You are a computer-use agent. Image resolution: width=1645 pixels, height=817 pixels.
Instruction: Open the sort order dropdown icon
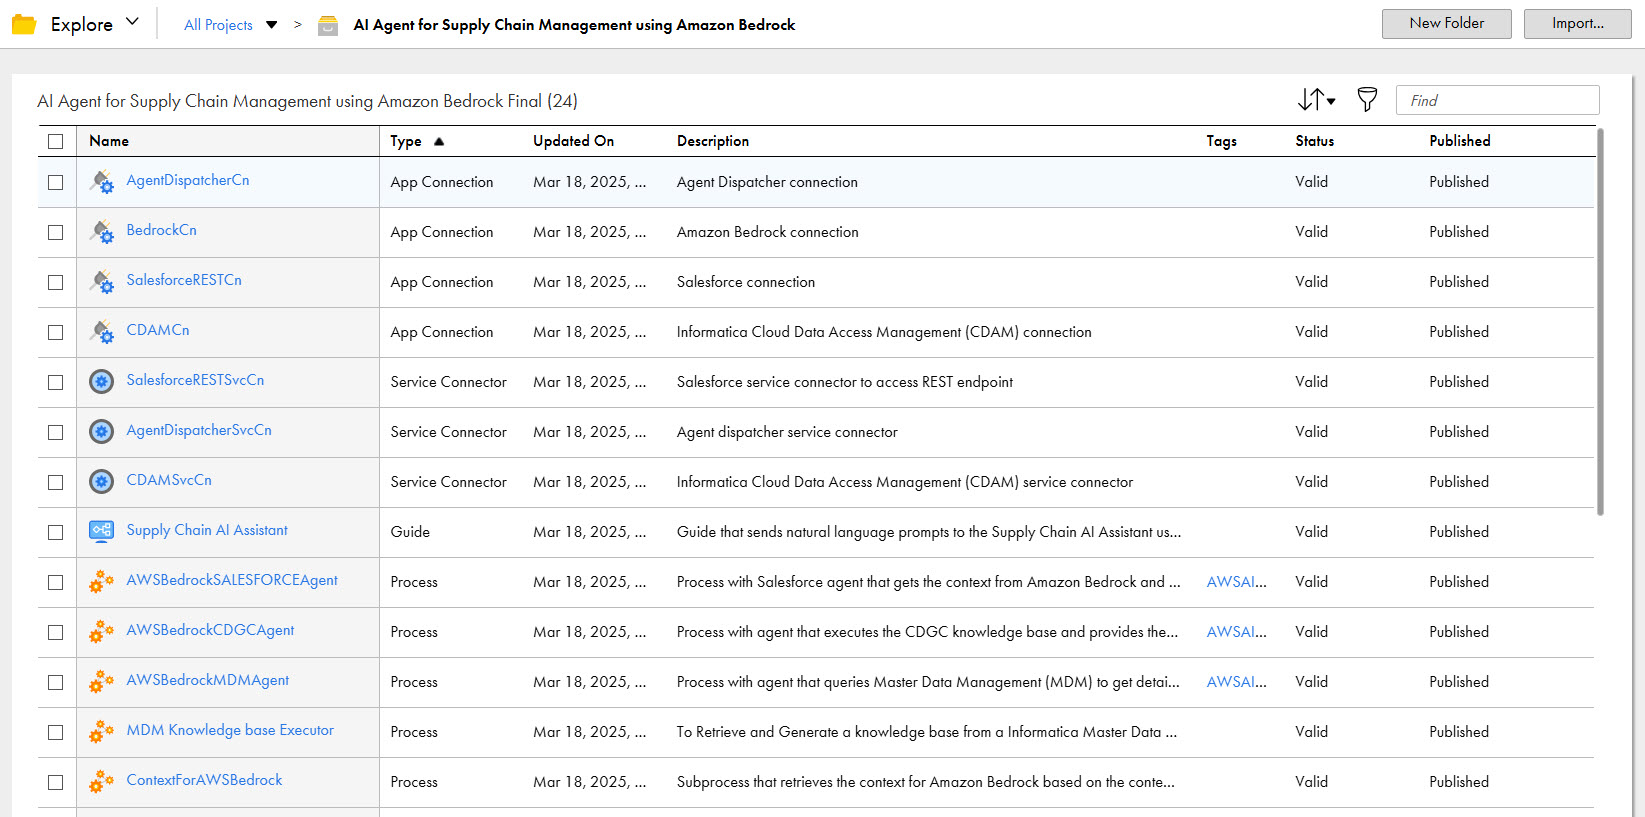pyautogui.click(x=1316, y=99)
